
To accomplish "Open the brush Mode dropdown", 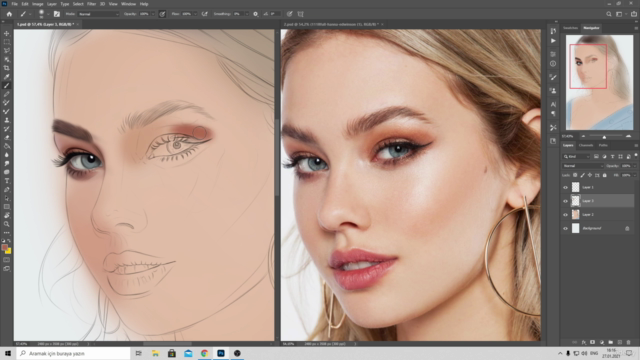I will 98,14.
